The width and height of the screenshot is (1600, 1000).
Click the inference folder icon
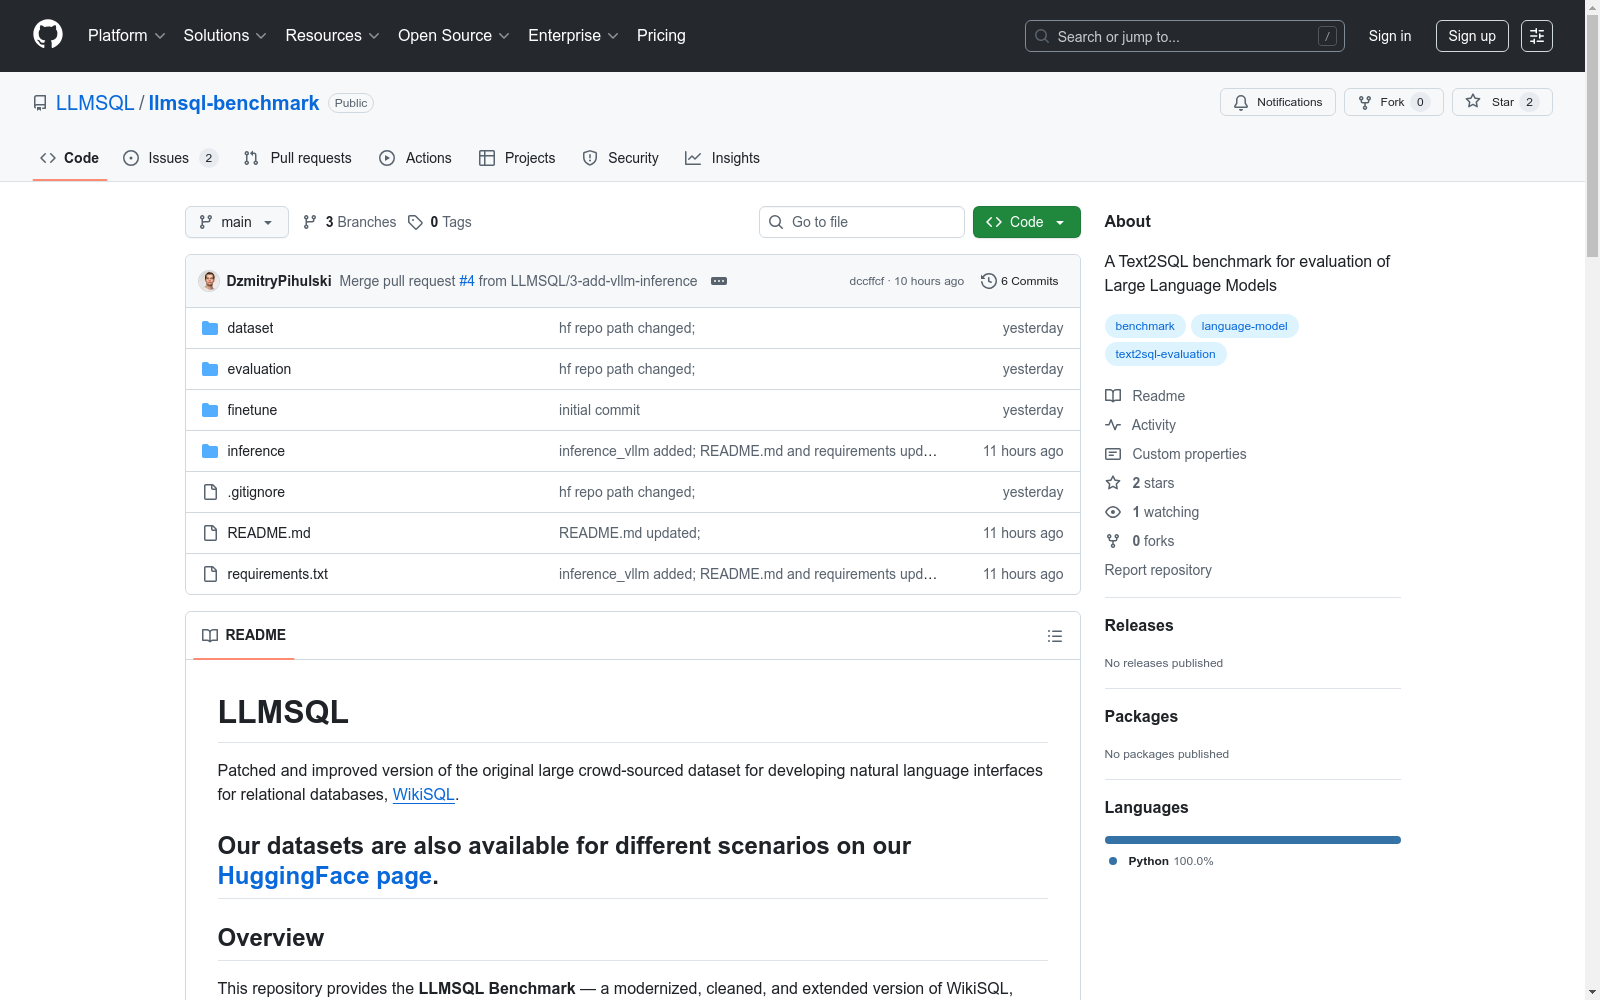210,451
